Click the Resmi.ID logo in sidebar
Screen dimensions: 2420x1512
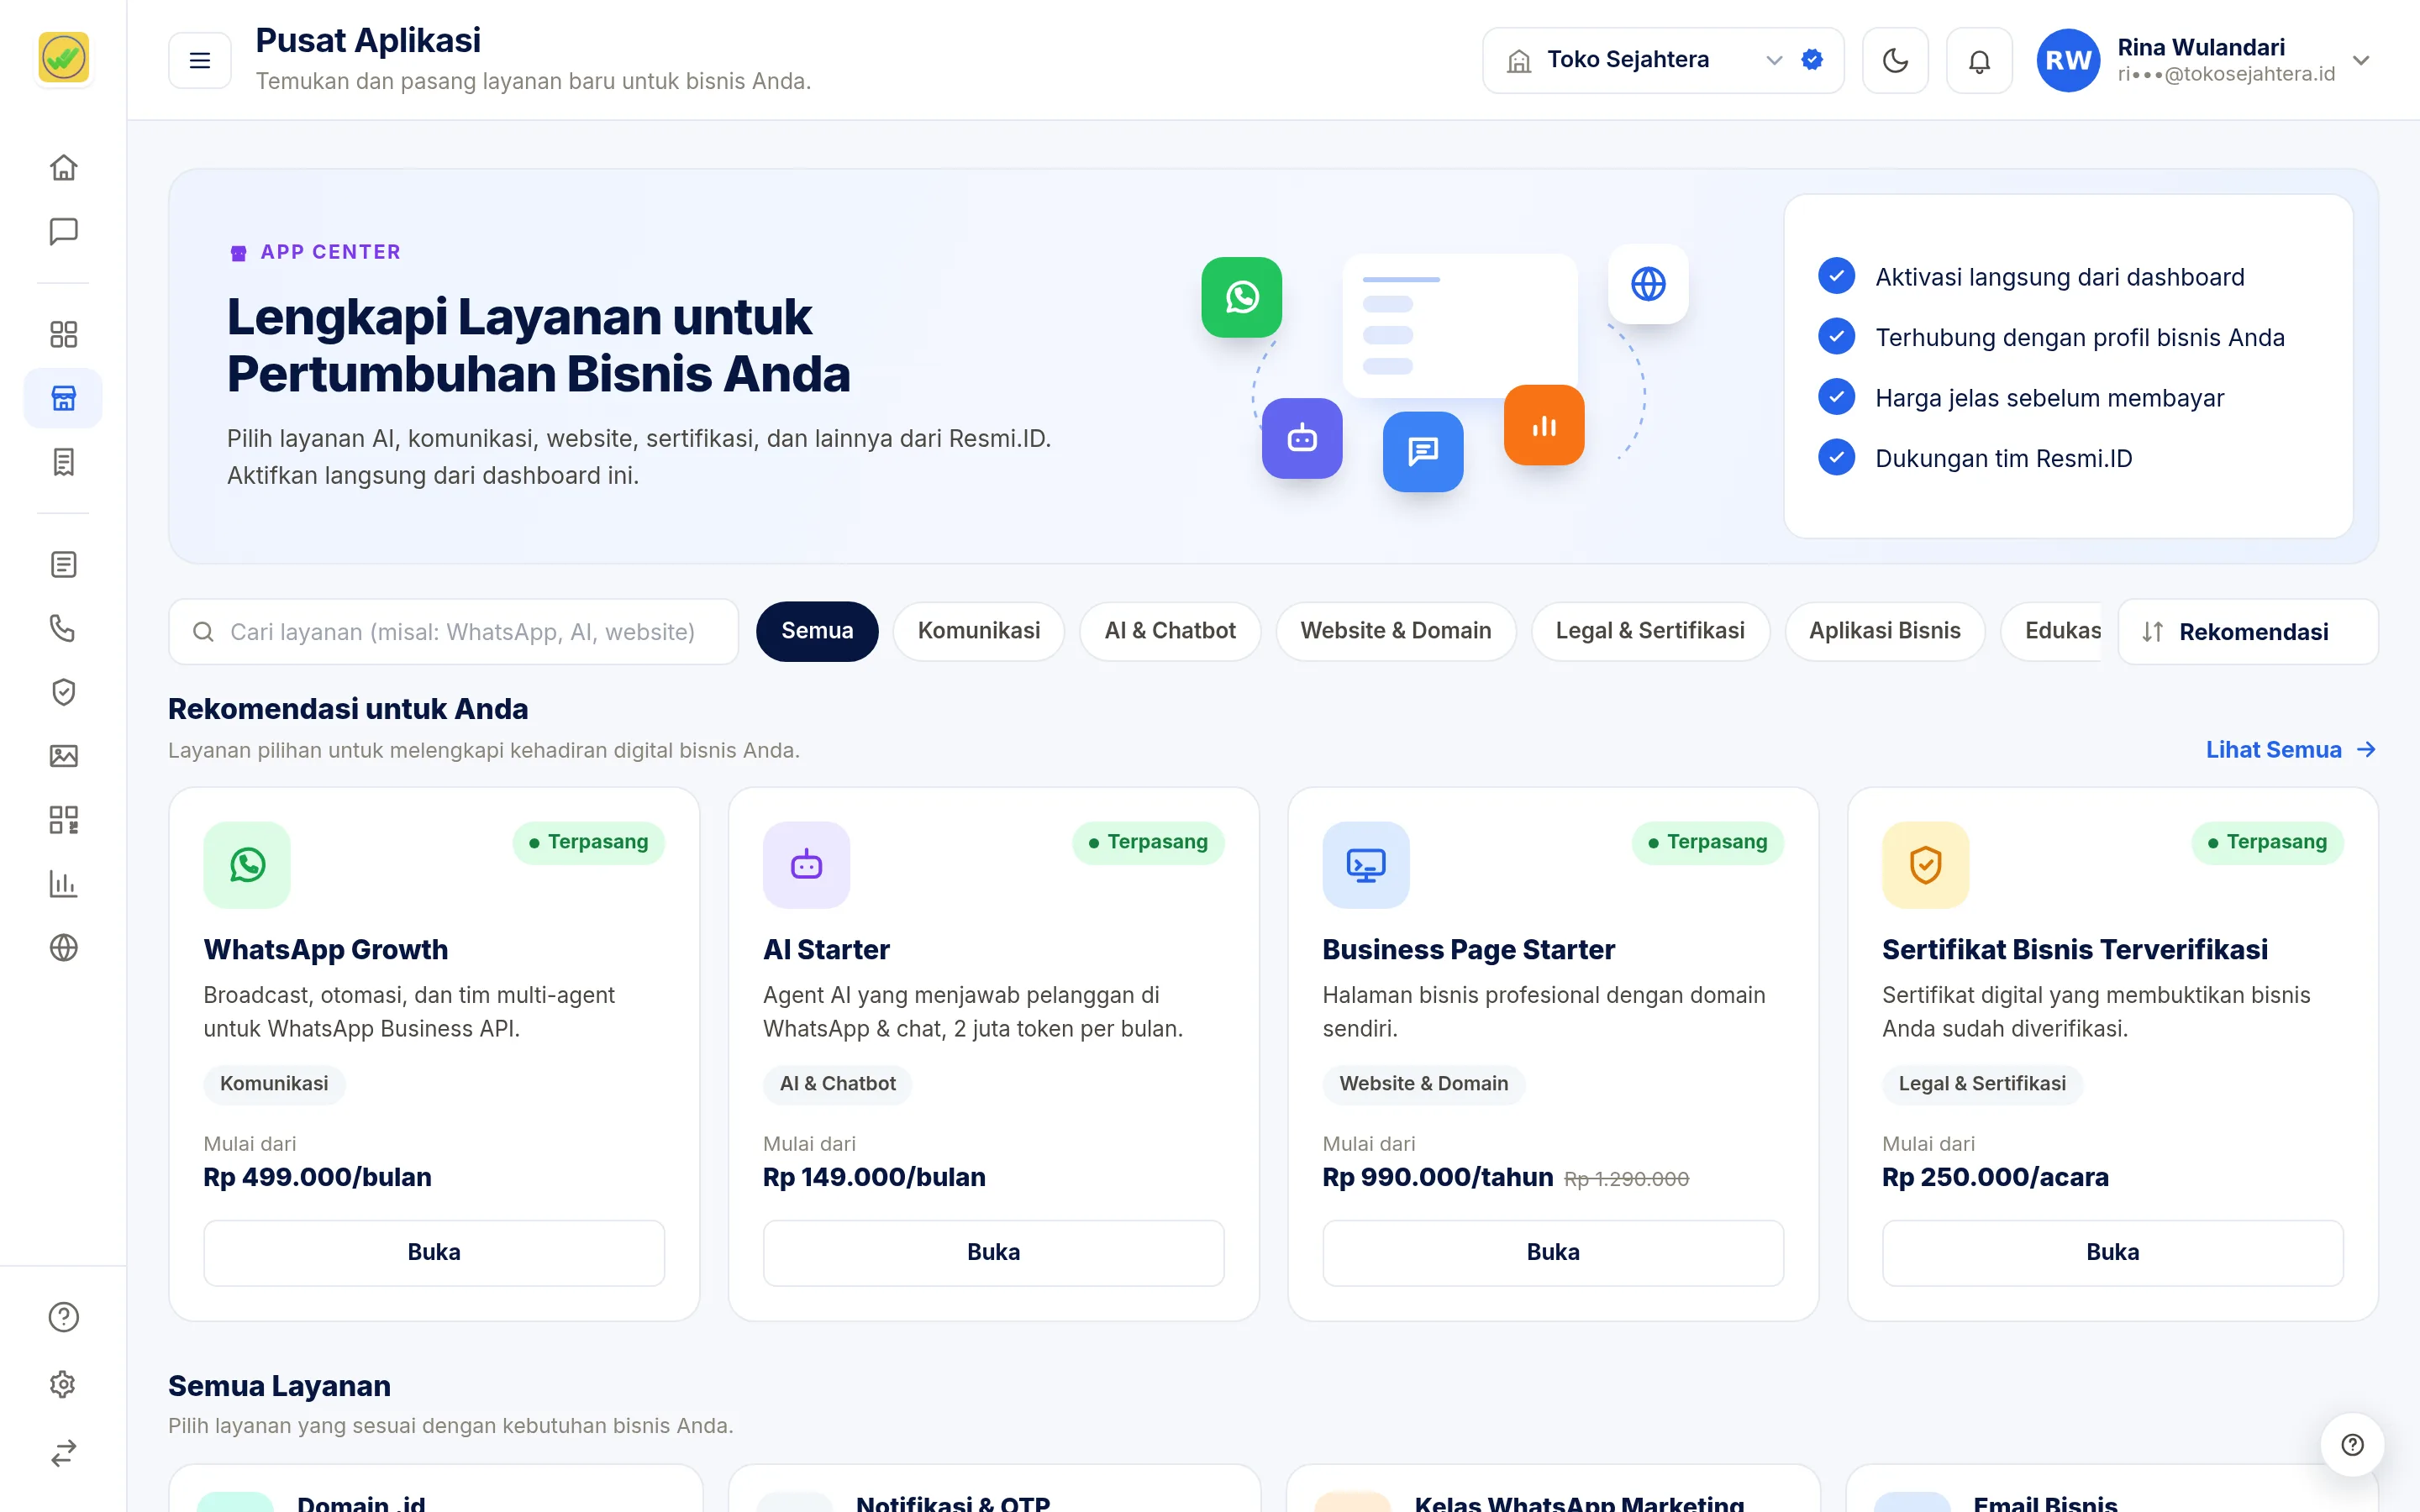63,58
